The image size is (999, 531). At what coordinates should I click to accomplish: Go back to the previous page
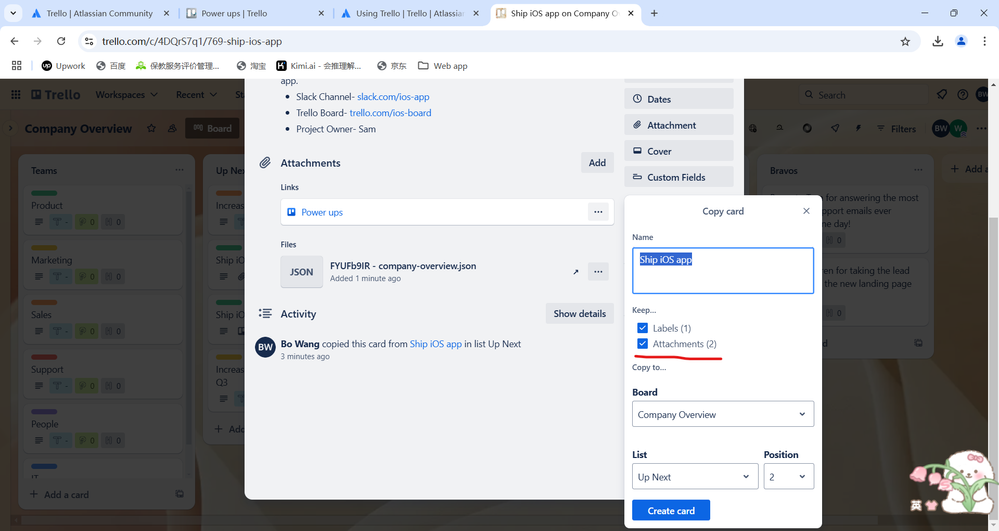tap(15, 41)
